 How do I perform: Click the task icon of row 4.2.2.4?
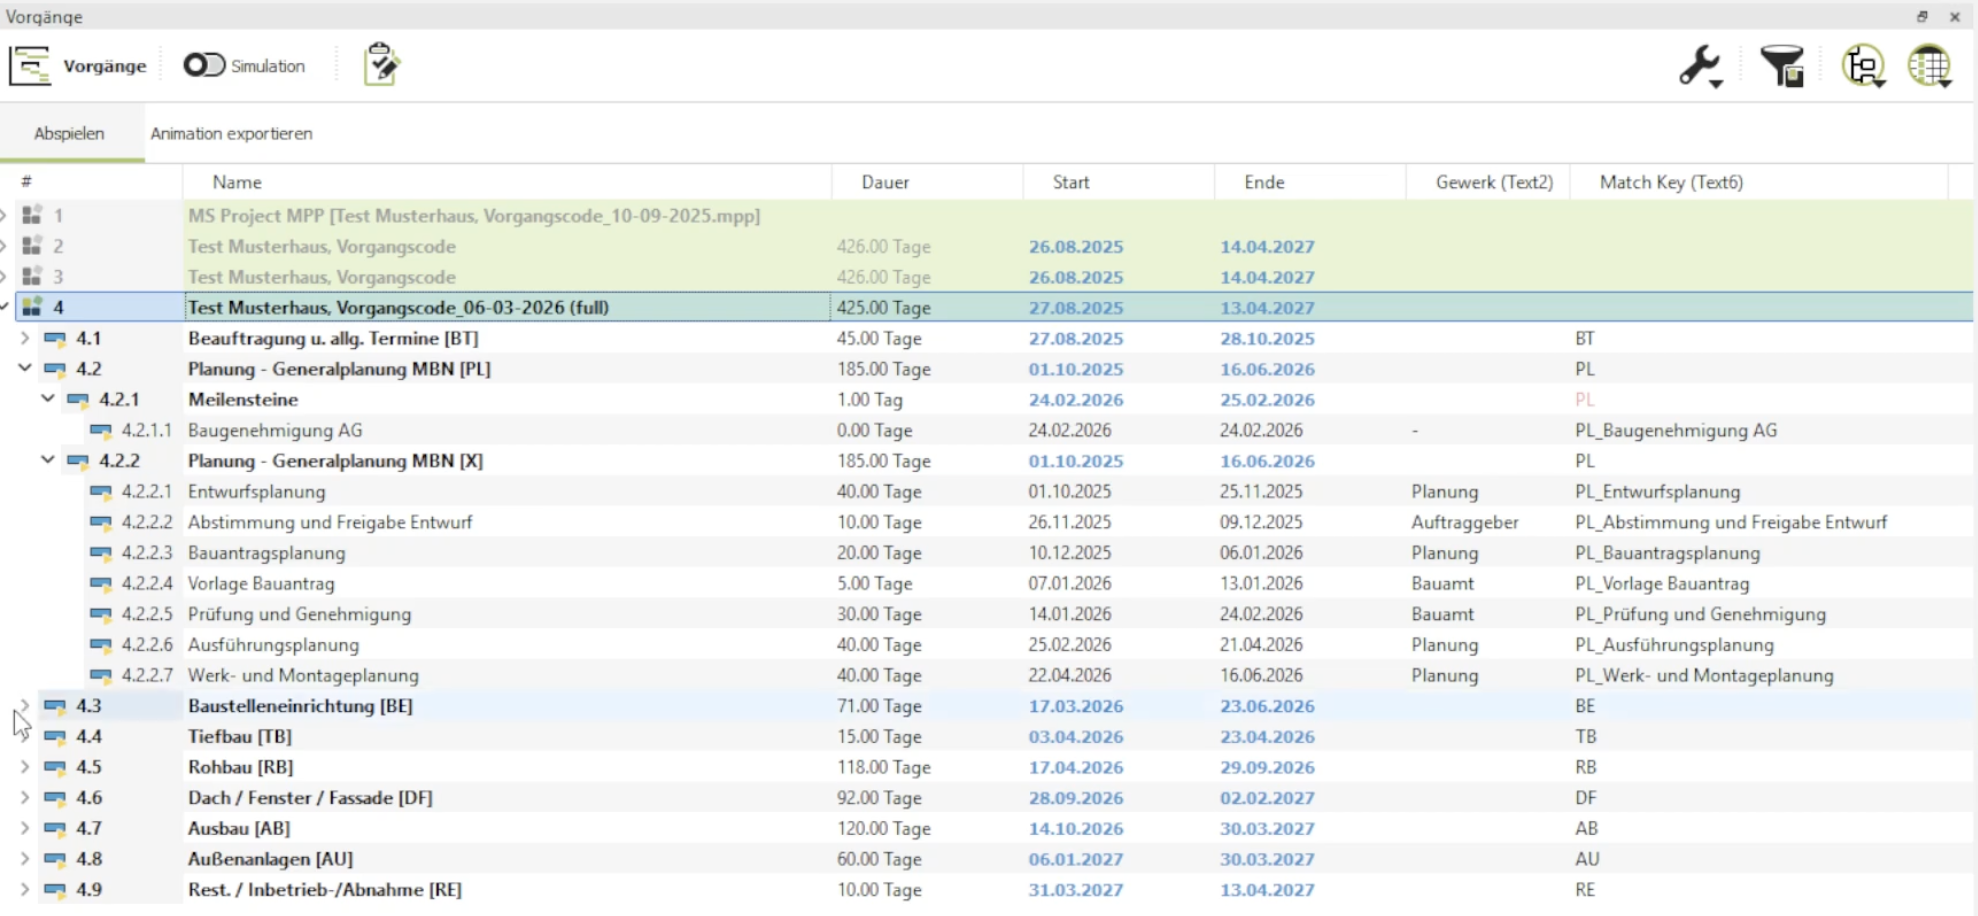click(101, 584)
